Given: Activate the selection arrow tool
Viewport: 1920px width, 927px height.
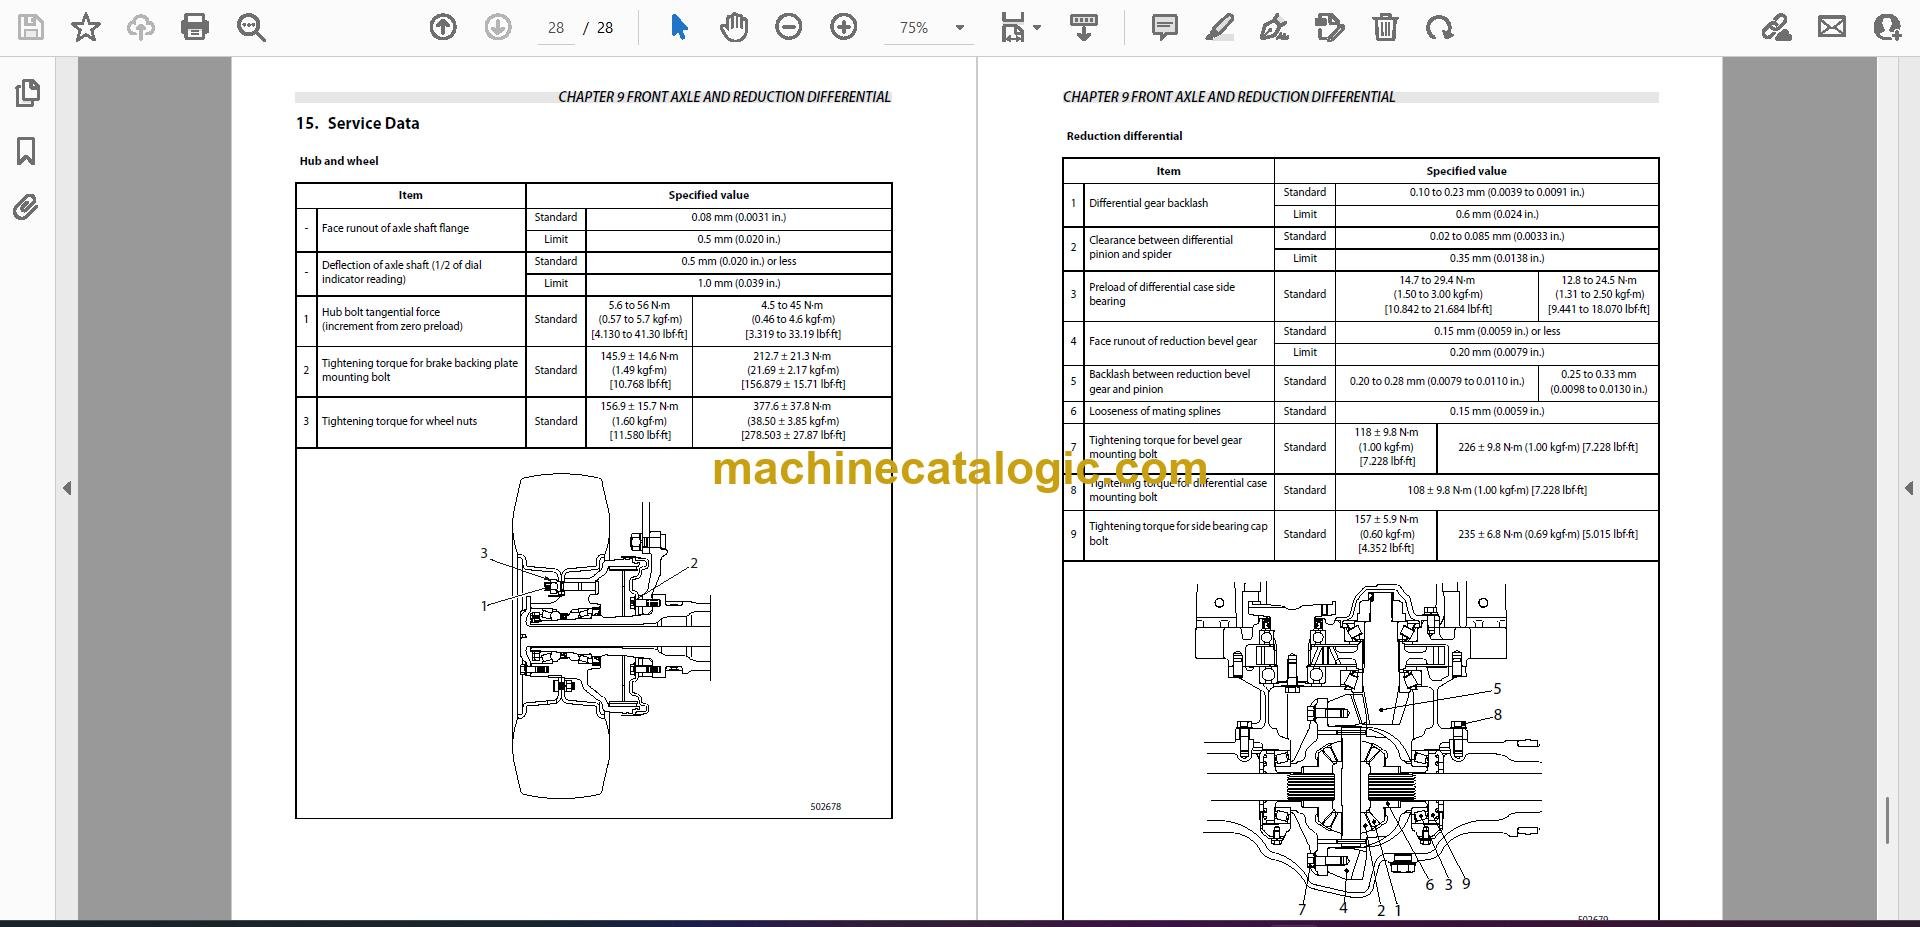Looking at the screenshot, I should [679, 27].
